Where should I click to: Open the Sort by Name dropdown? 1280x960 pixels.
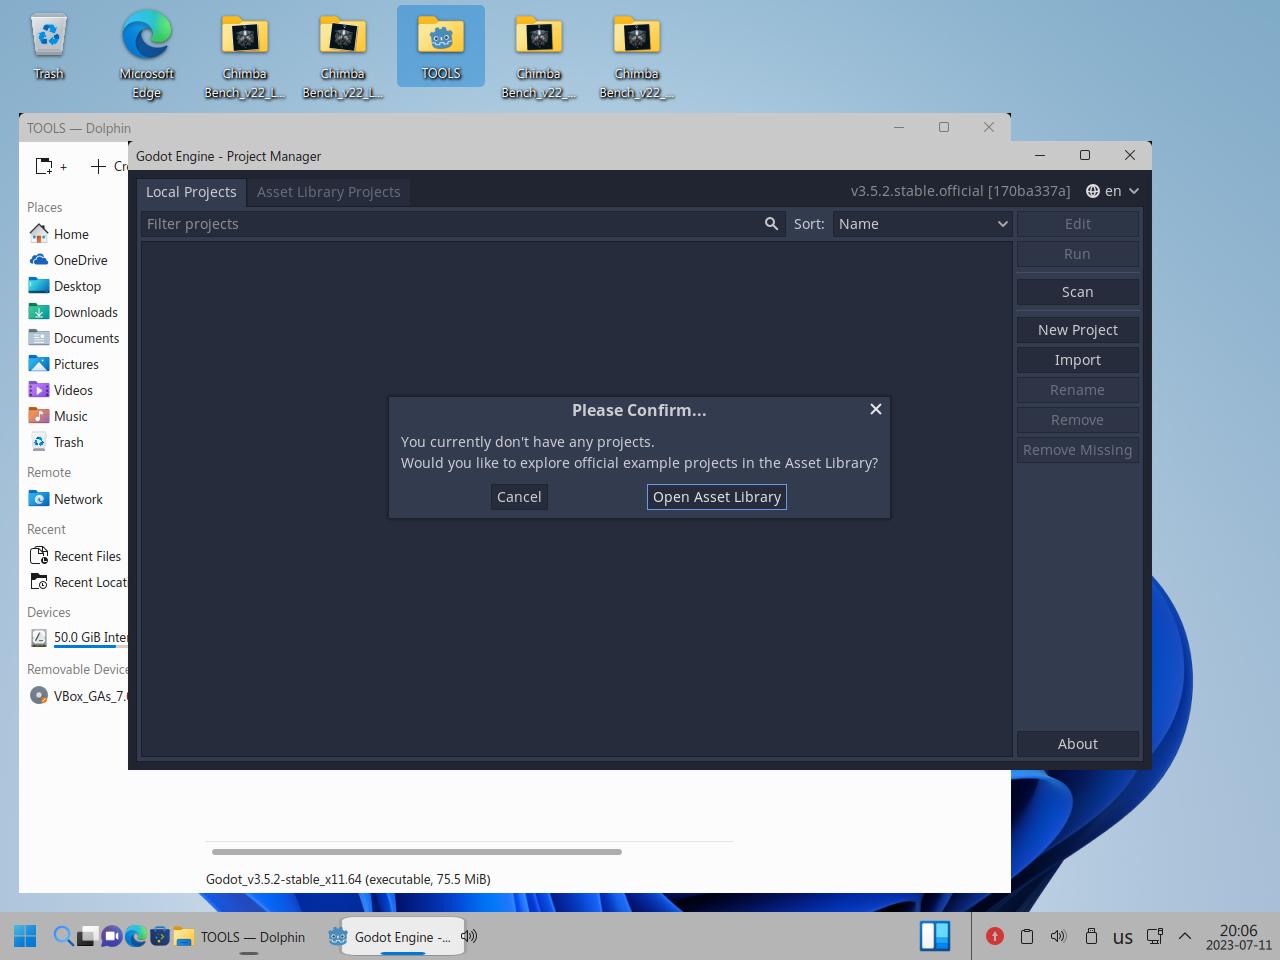tap(923, 224)
